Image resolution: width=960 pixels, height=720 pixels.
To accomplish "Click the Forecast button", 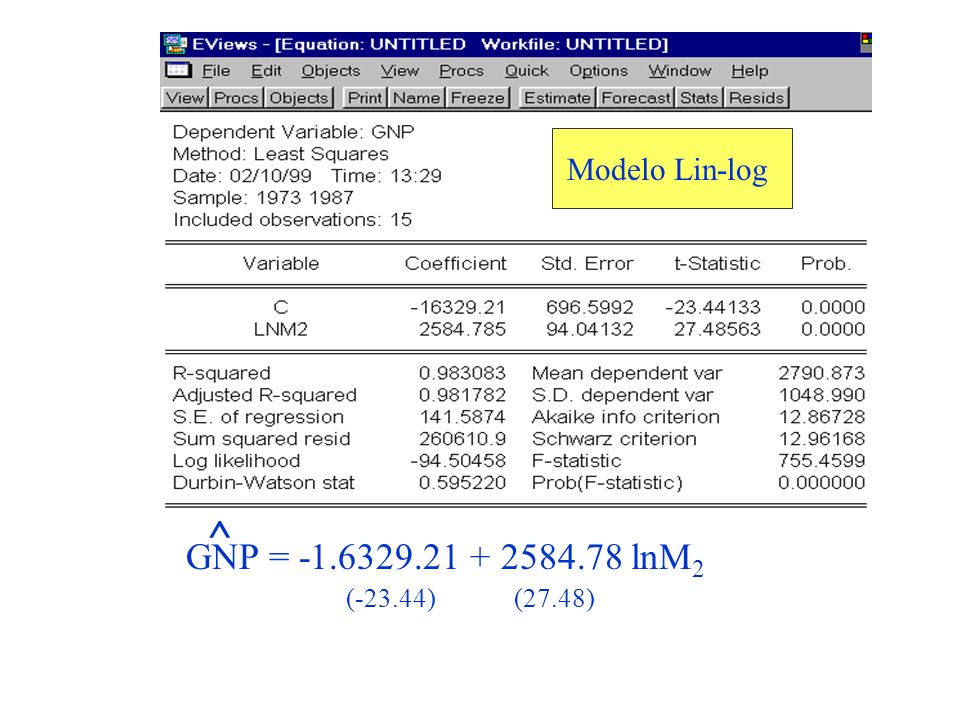I will (x=636, y=98).
